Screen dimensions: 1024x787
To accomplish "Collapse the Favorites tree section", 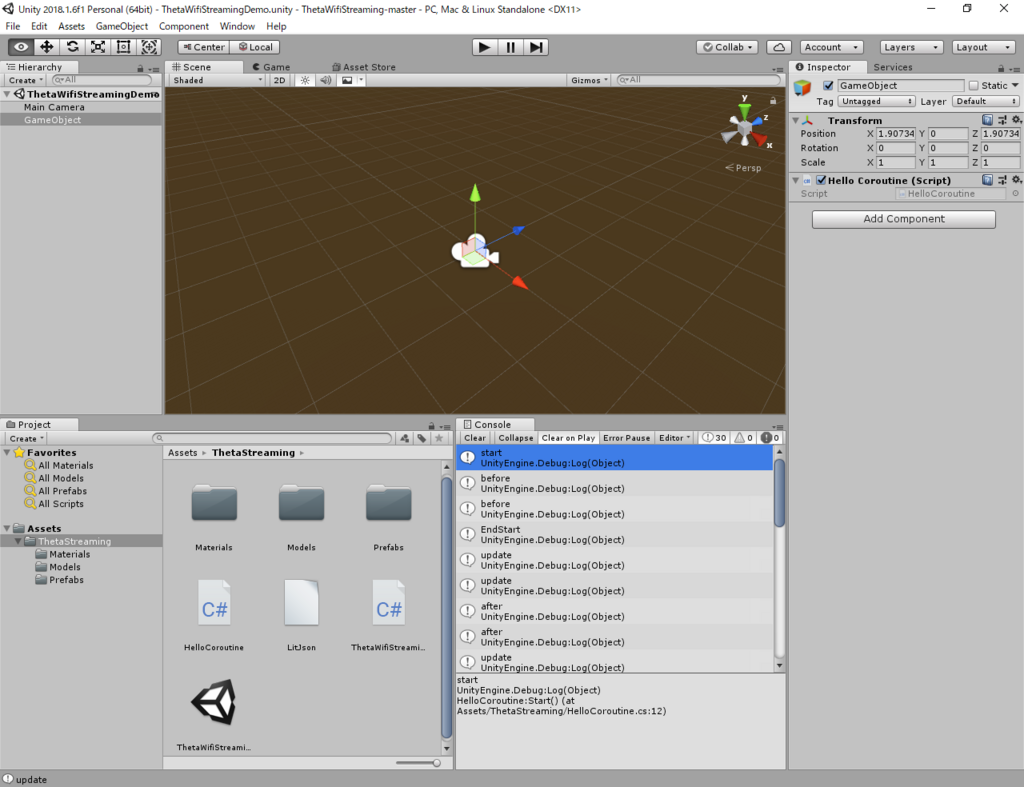I will pos(7,453).
